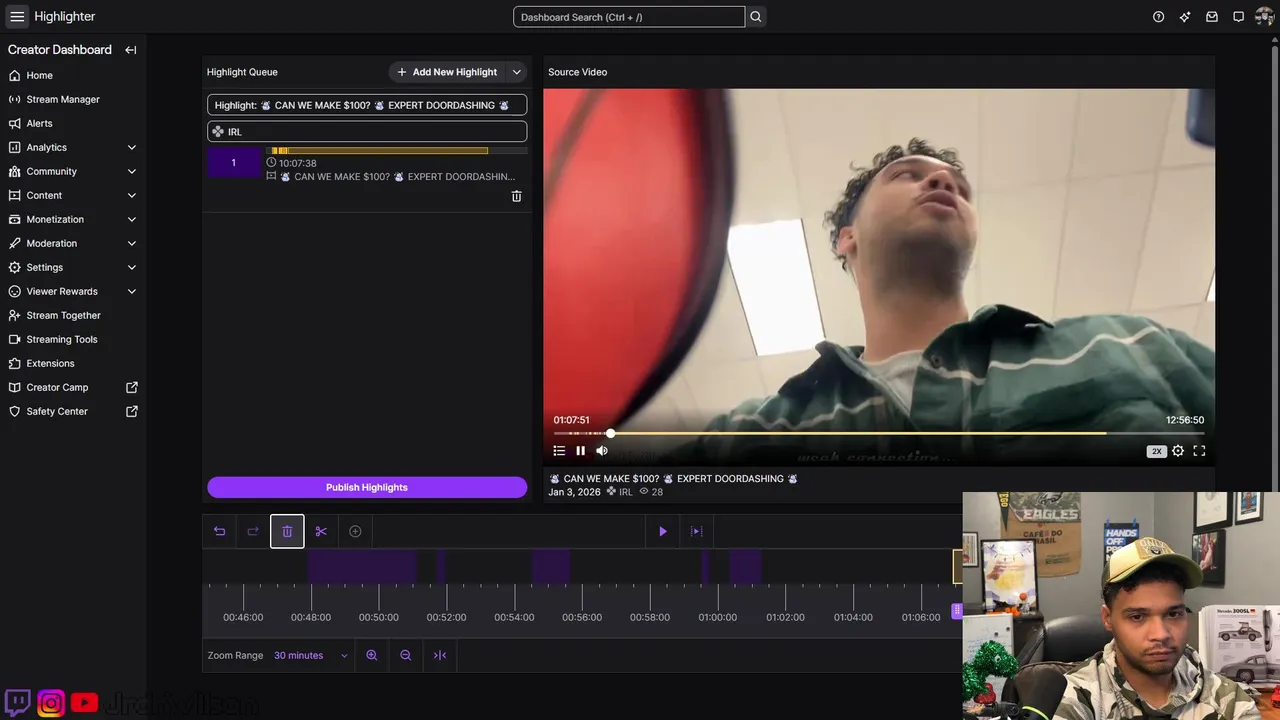The height and width of the screenshot is (720, 1280).
Task: Open Creator Camp link
Action: [x=57, y=387]
